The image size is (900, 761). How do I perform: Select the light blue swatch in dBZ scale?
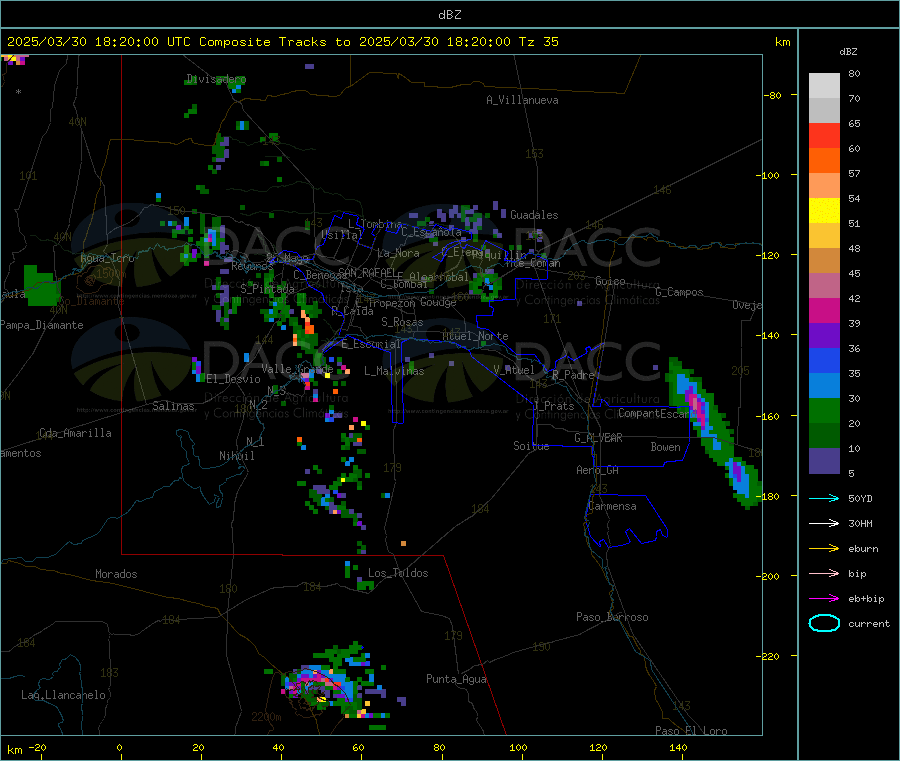pyautogui.click(x=824, y=386)
